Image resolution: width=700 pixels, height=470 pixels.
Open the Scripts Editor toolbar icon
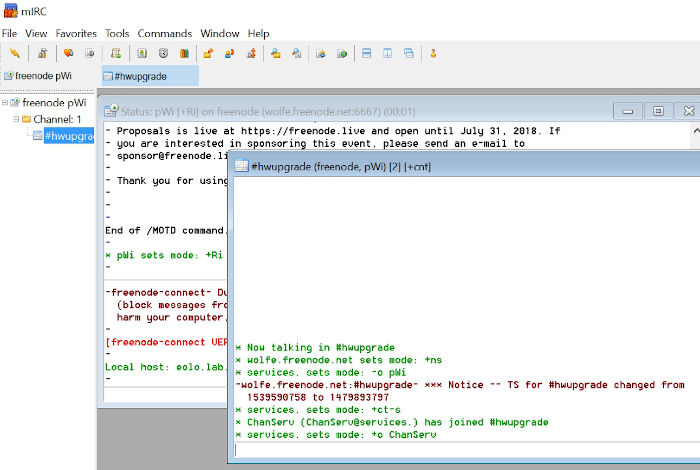[x=116, y=54]
